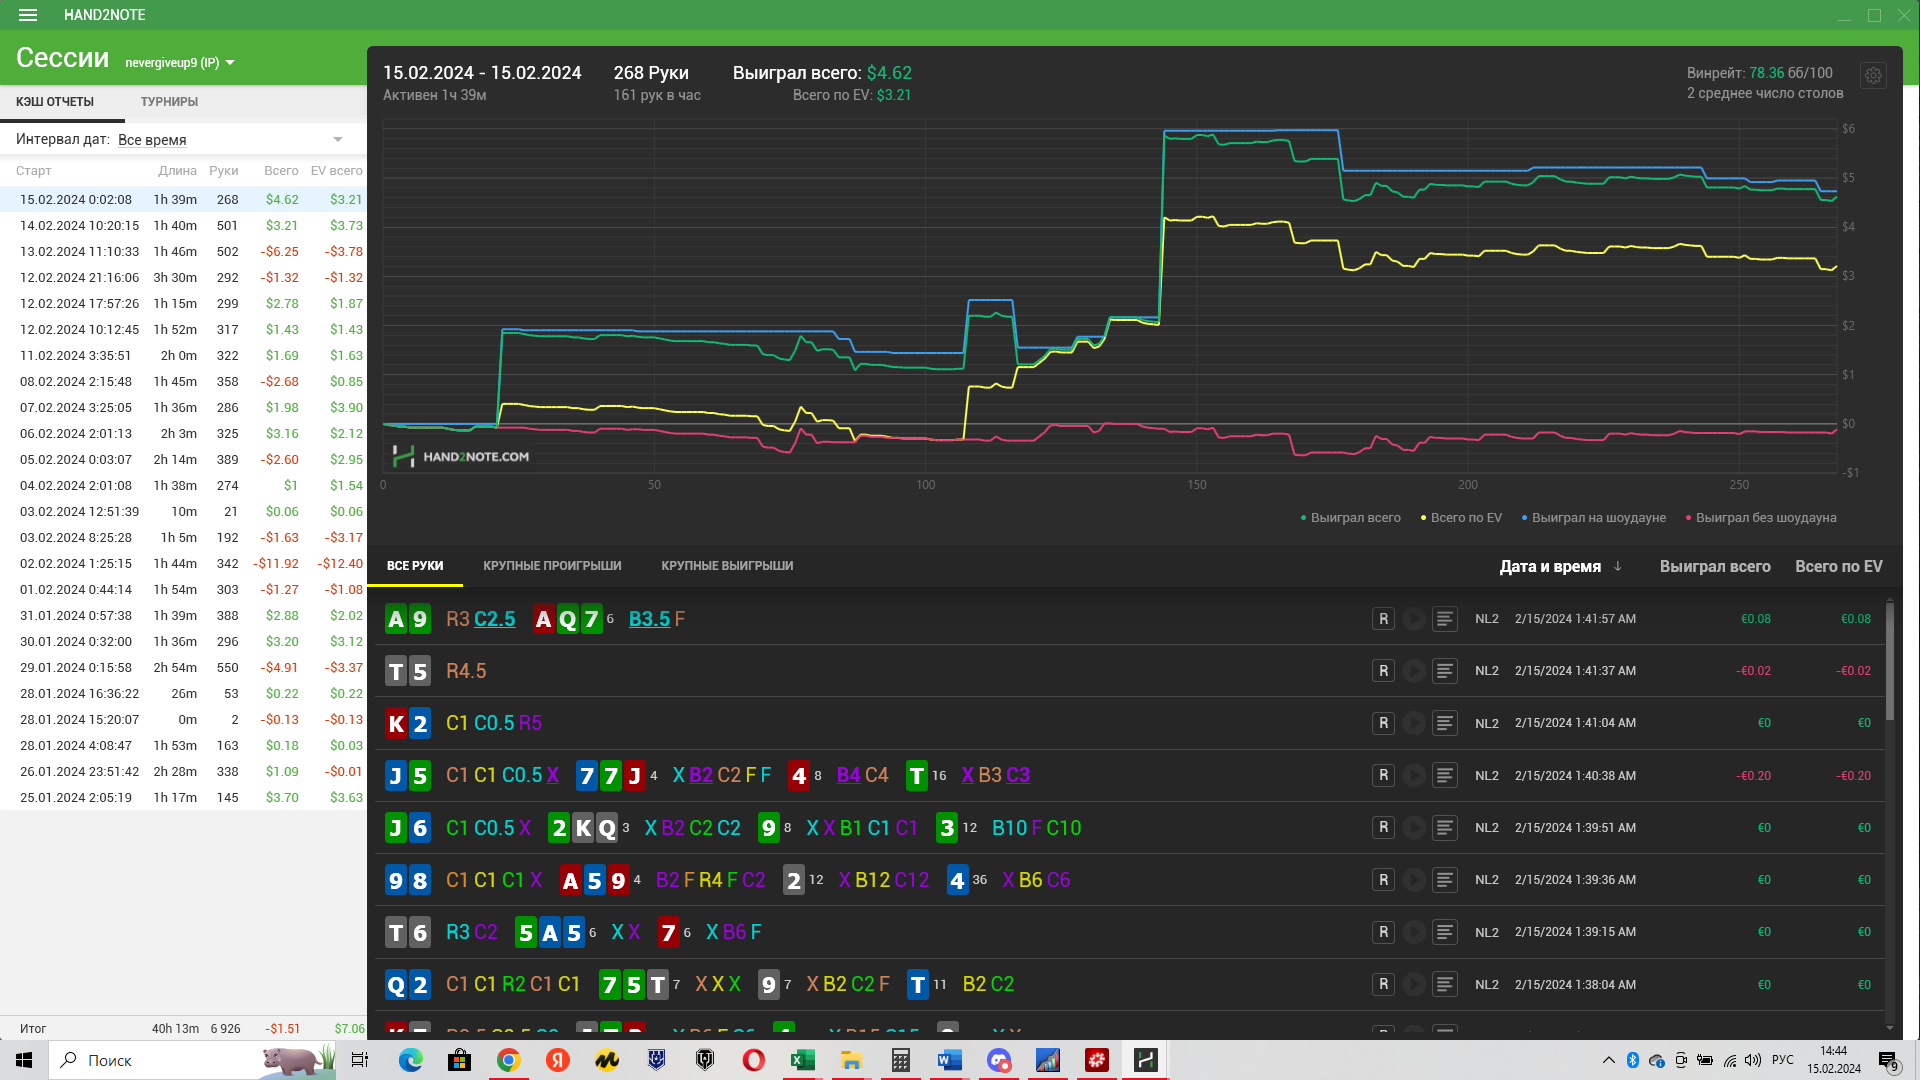The image size is (1920, 1080).
Task: Open the hamburger main menu
Action: coord(28,15)
